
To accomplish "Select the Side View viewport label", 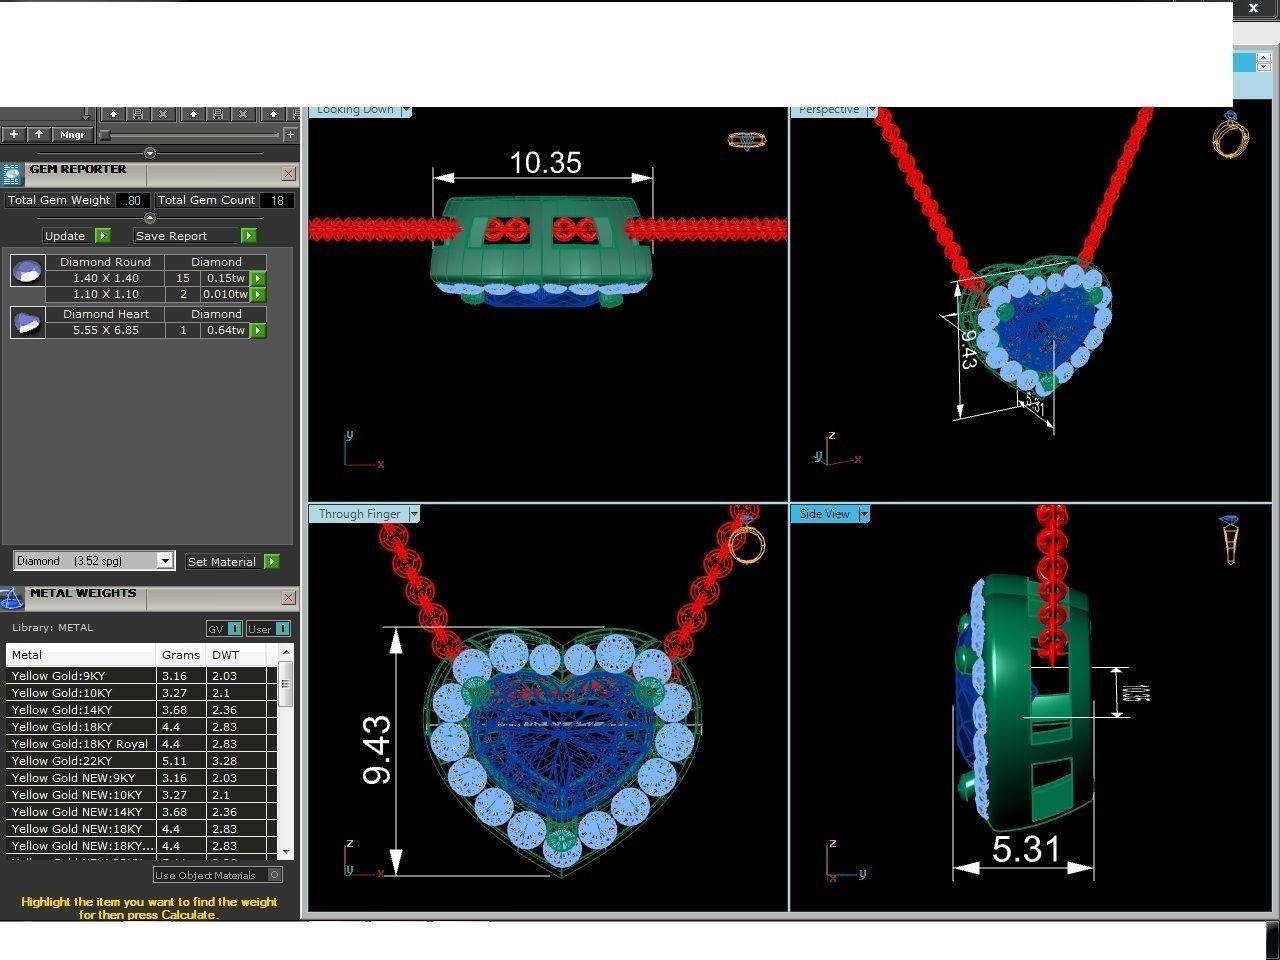I will pyautogui.click(x=825, y=514).
